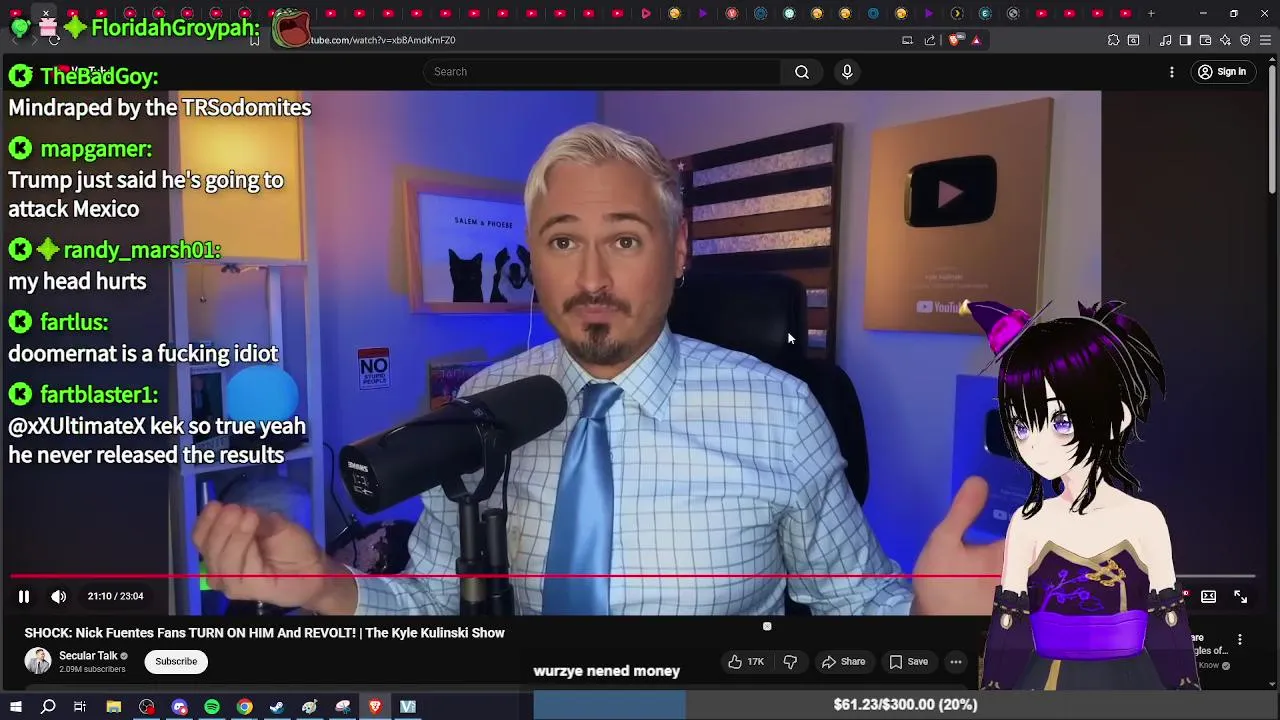Click the 21:10 / 23:04 time display
Screen dimensions: 1280x720
pyautogui.click(x=115, y=596)
